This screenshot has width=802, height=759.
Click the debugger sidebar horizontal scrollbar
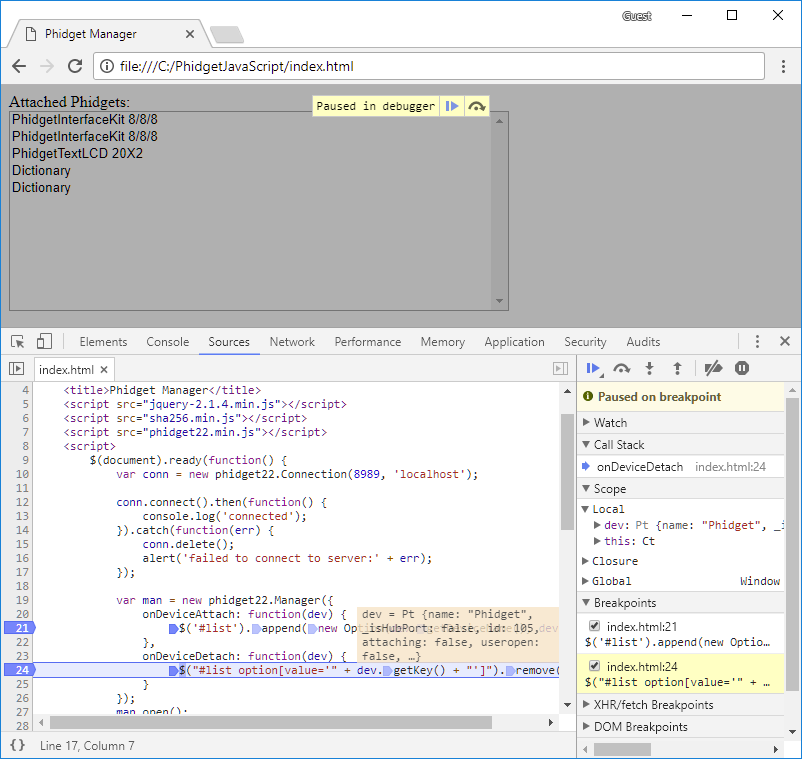pyautogui.click(x=622, y=749)
